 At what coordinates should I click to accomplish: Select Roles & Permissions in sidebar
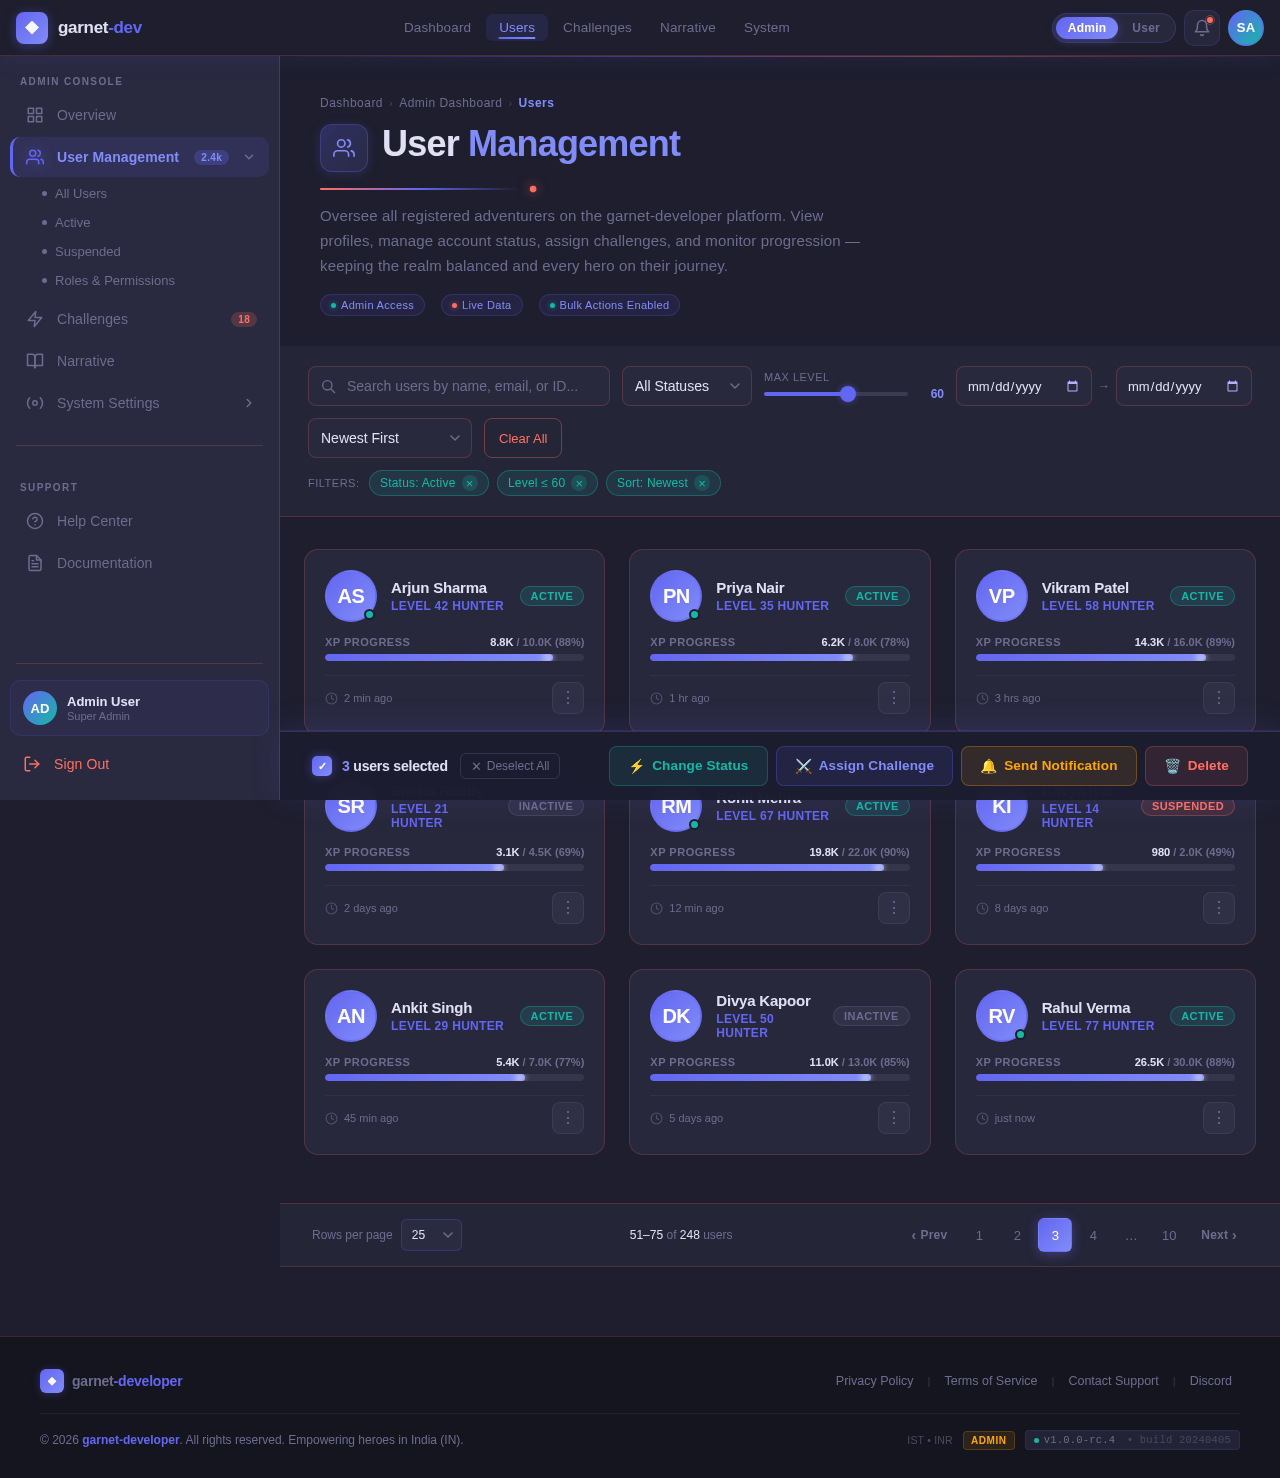(x=115, y=281)
